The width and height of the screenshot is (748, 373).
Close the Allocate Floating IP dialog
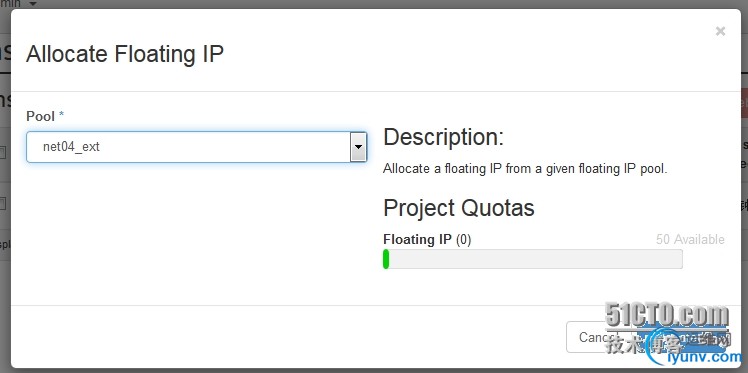coord(720,31)
